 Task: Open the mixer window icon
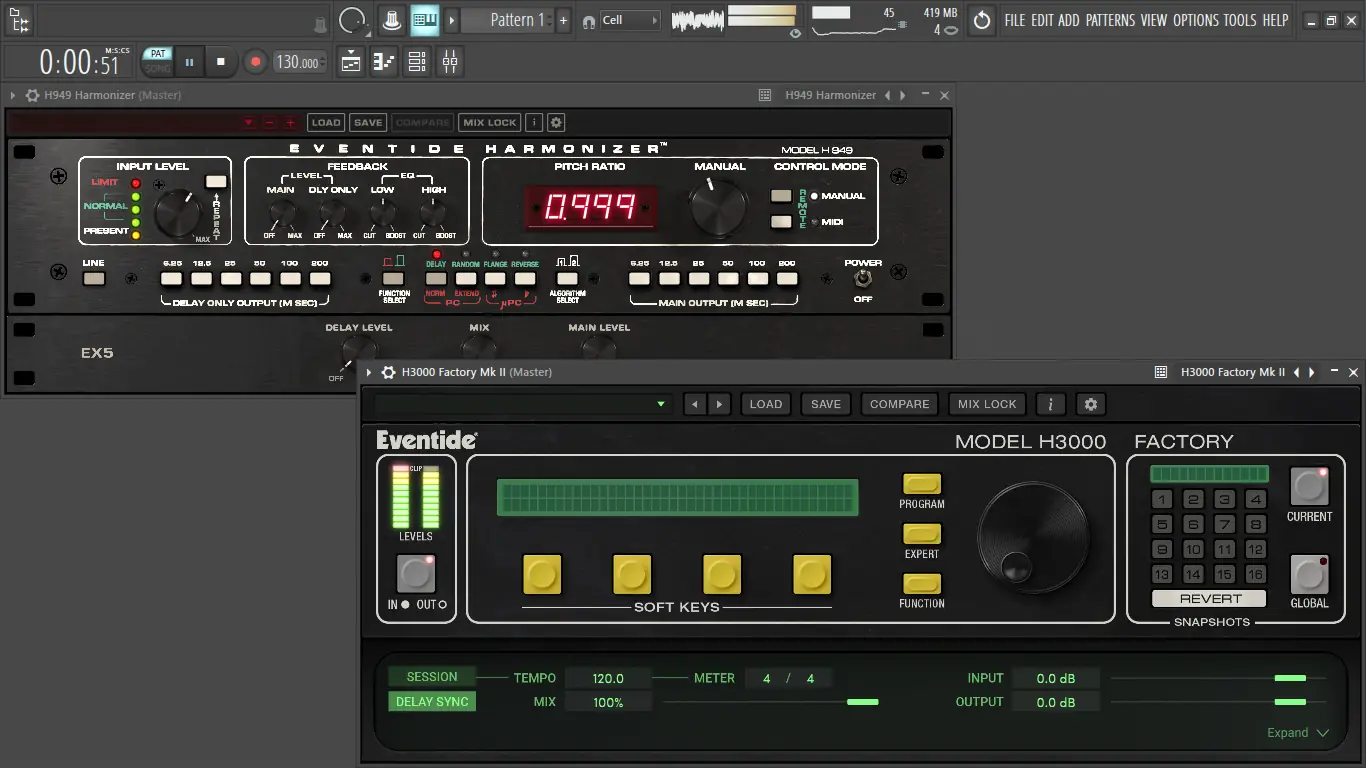pos(450,62)
